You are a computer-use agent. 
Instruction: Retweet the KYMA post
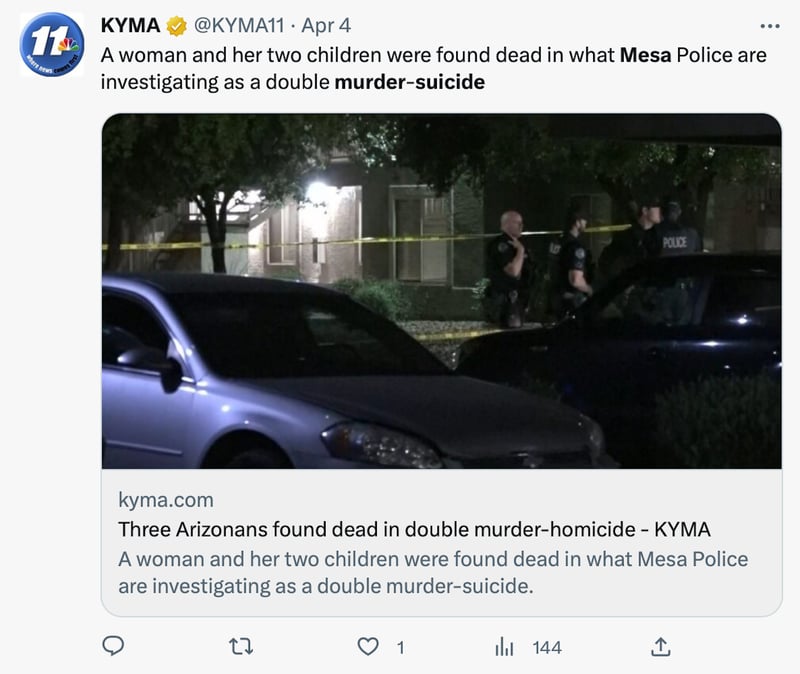[241, 647]
